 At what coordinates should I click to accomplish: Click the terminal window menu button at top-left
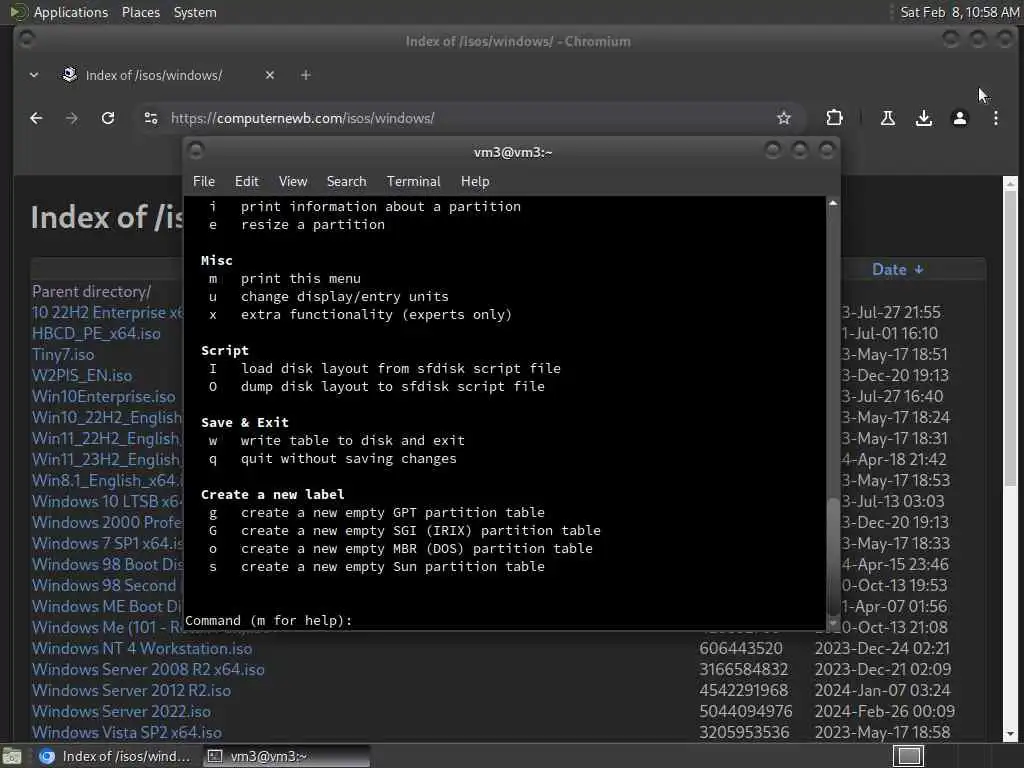(196, 151)
